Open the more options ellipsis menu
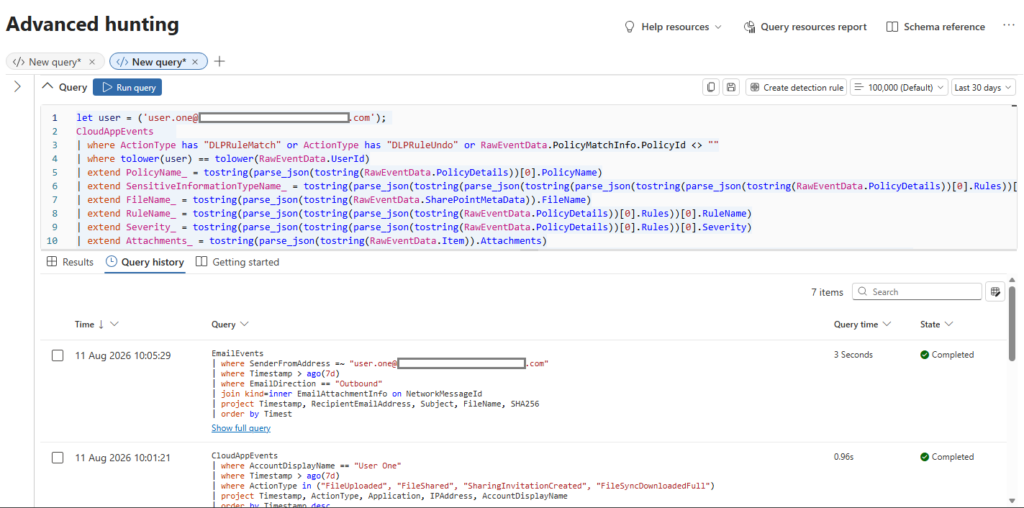Screen dimensions: 1024x508 click(x=1008, y=25)
